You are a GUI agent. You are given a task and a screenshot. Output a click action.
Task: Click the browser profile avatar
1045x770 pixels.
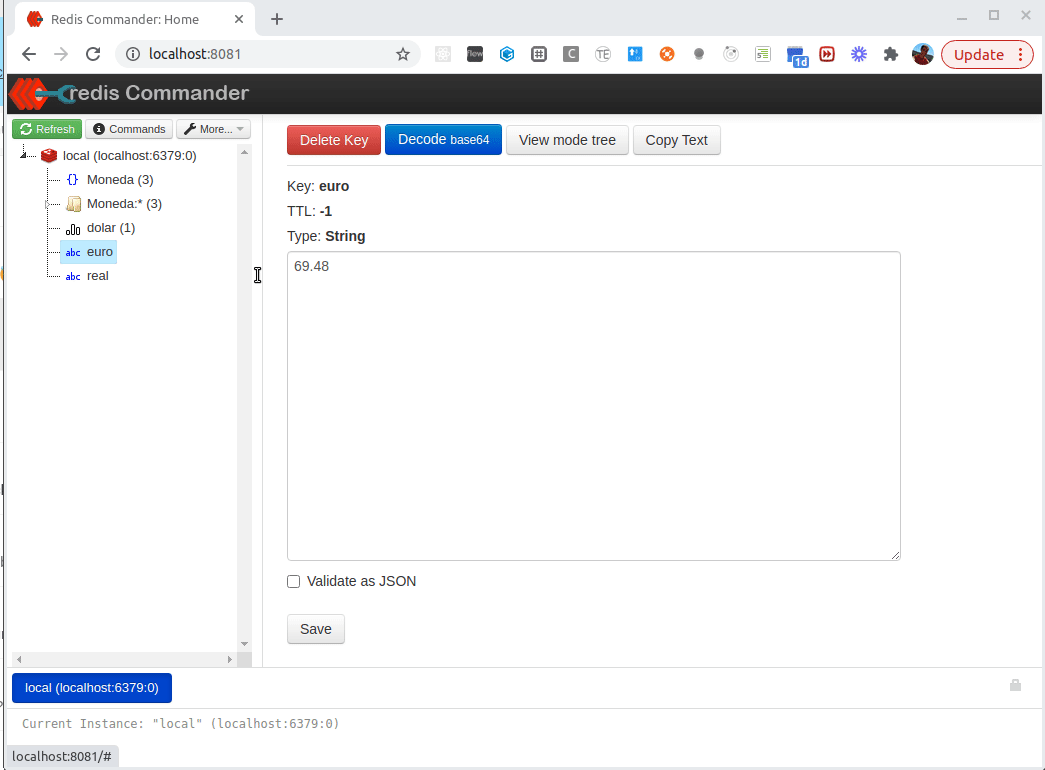tap(922, 54)
